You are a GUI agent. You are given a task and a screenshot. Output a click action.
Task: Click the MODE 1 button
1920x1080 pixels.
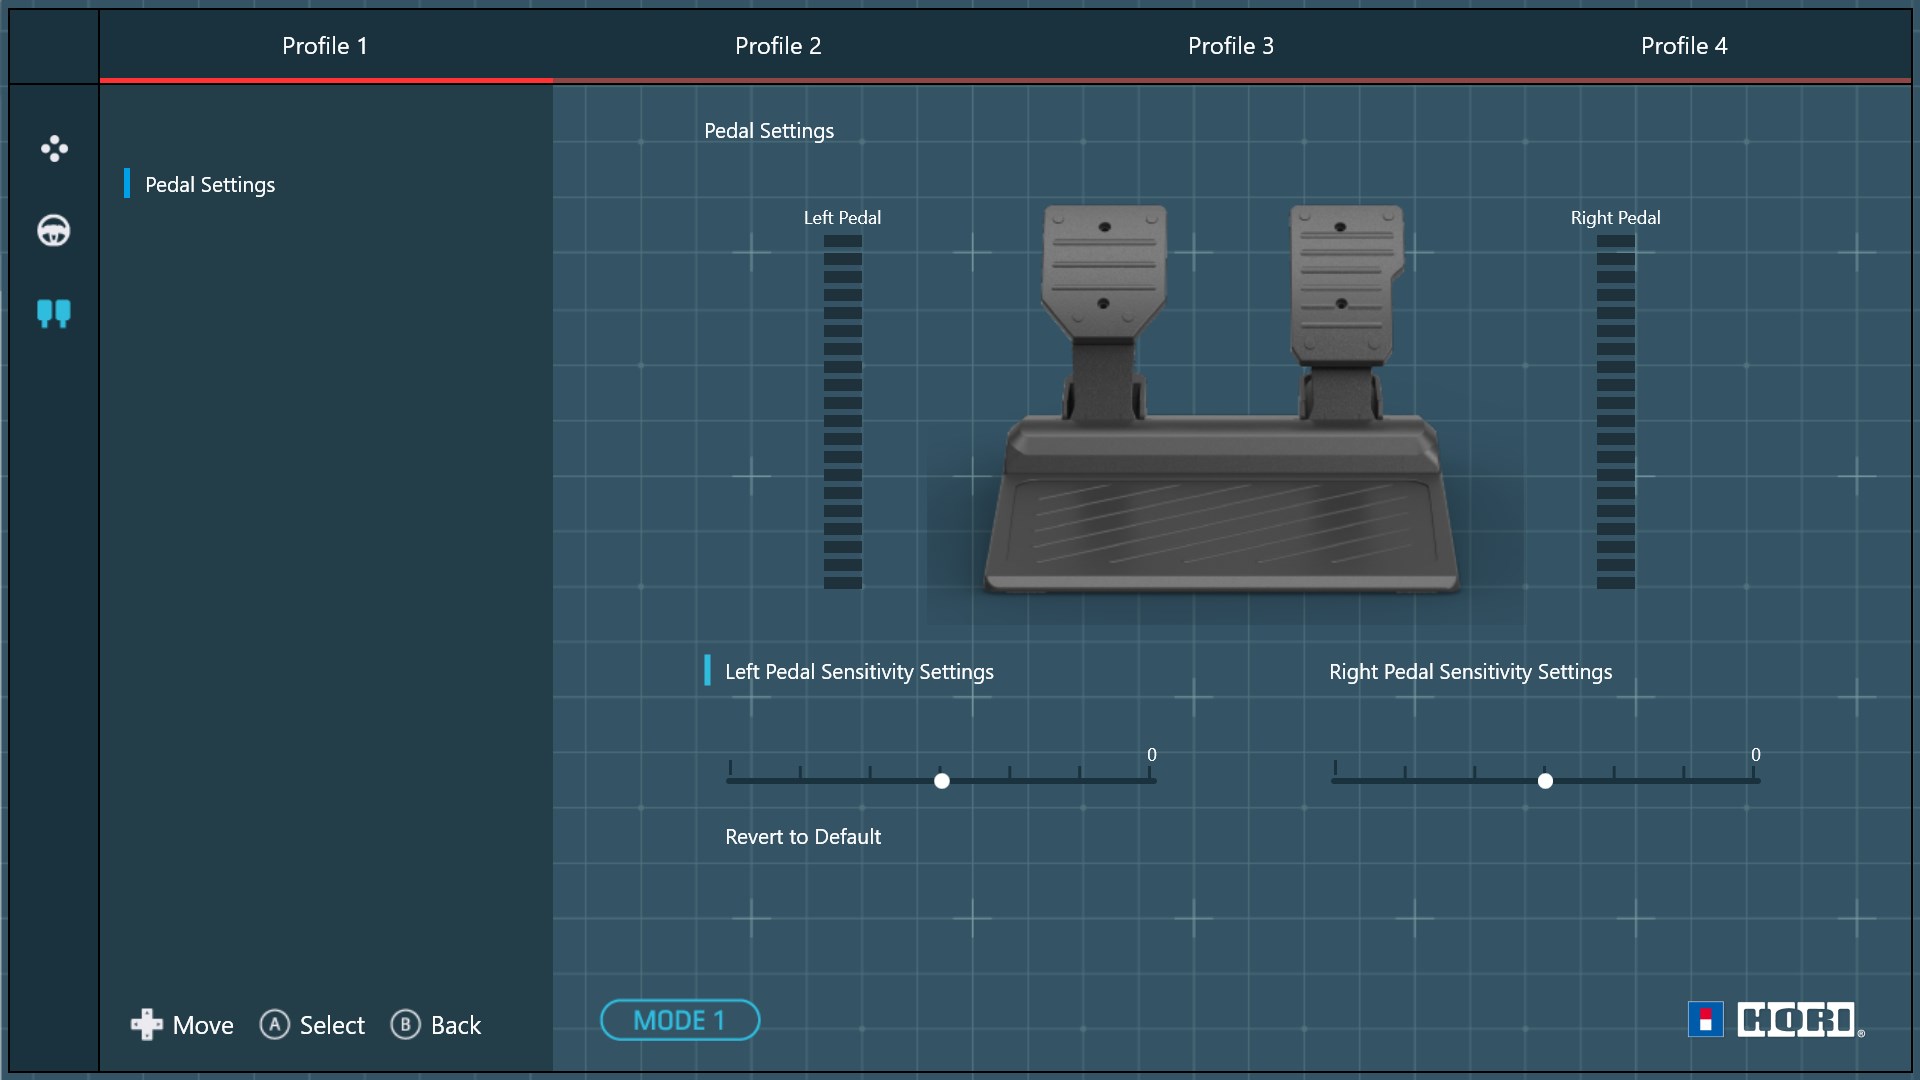[x=680, y=1020]
